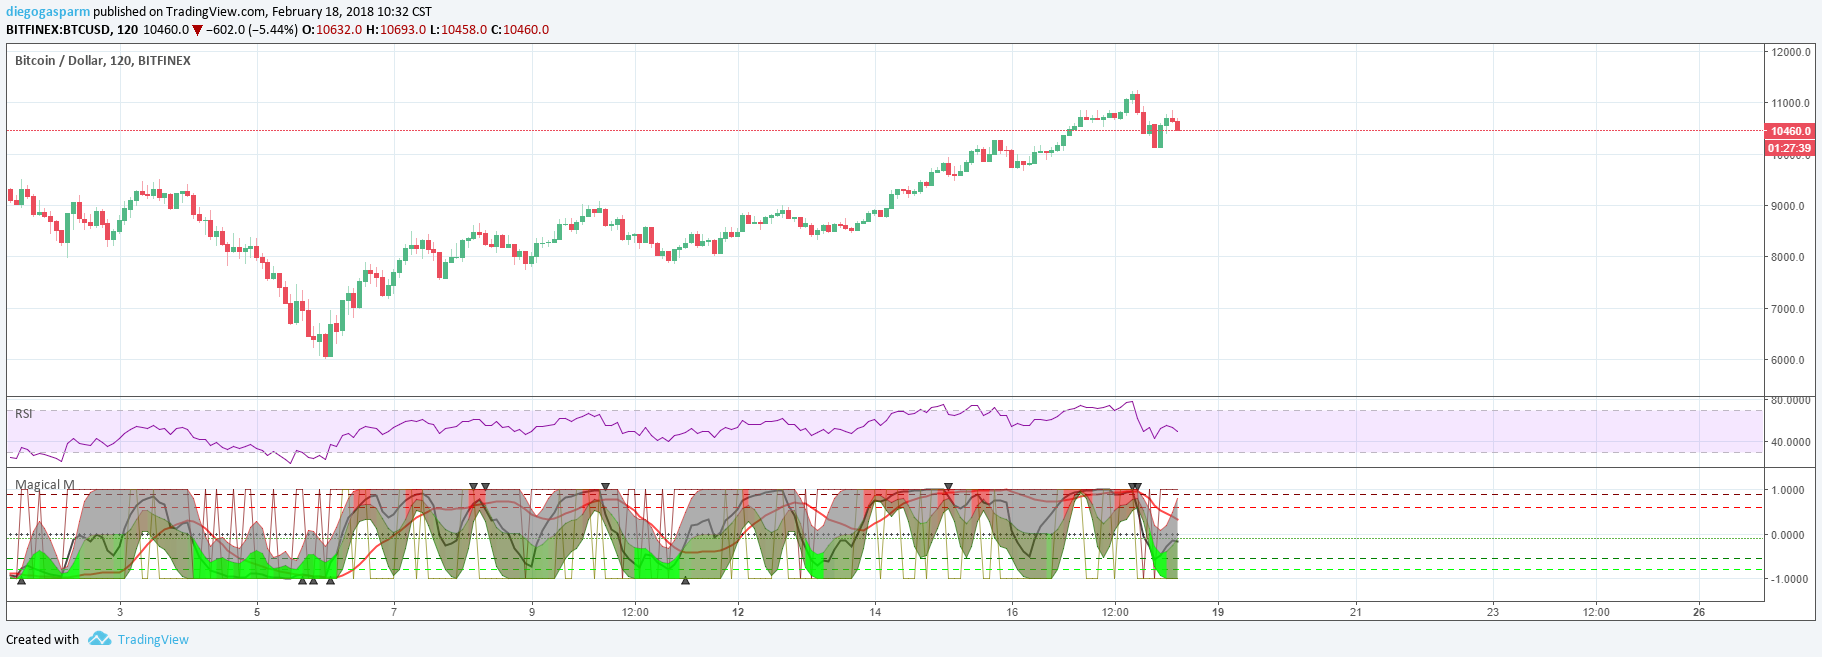Click the 14 date marker on time axis
The image size is (1822, 657).
pyautogui.click(x=875, y=612)
